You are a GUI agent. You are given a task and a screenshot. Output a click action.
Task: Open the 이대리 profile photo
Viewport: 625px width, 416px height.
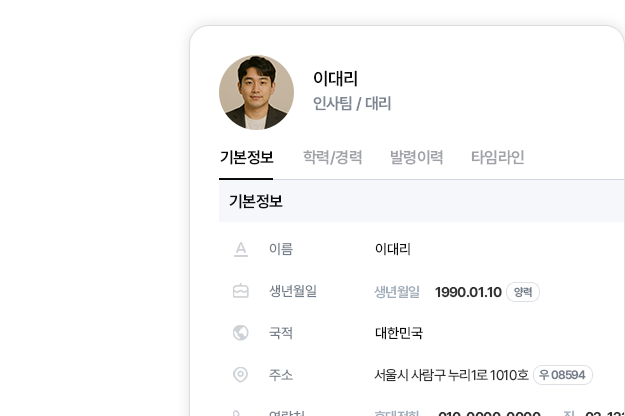click(x=256, y=92)
